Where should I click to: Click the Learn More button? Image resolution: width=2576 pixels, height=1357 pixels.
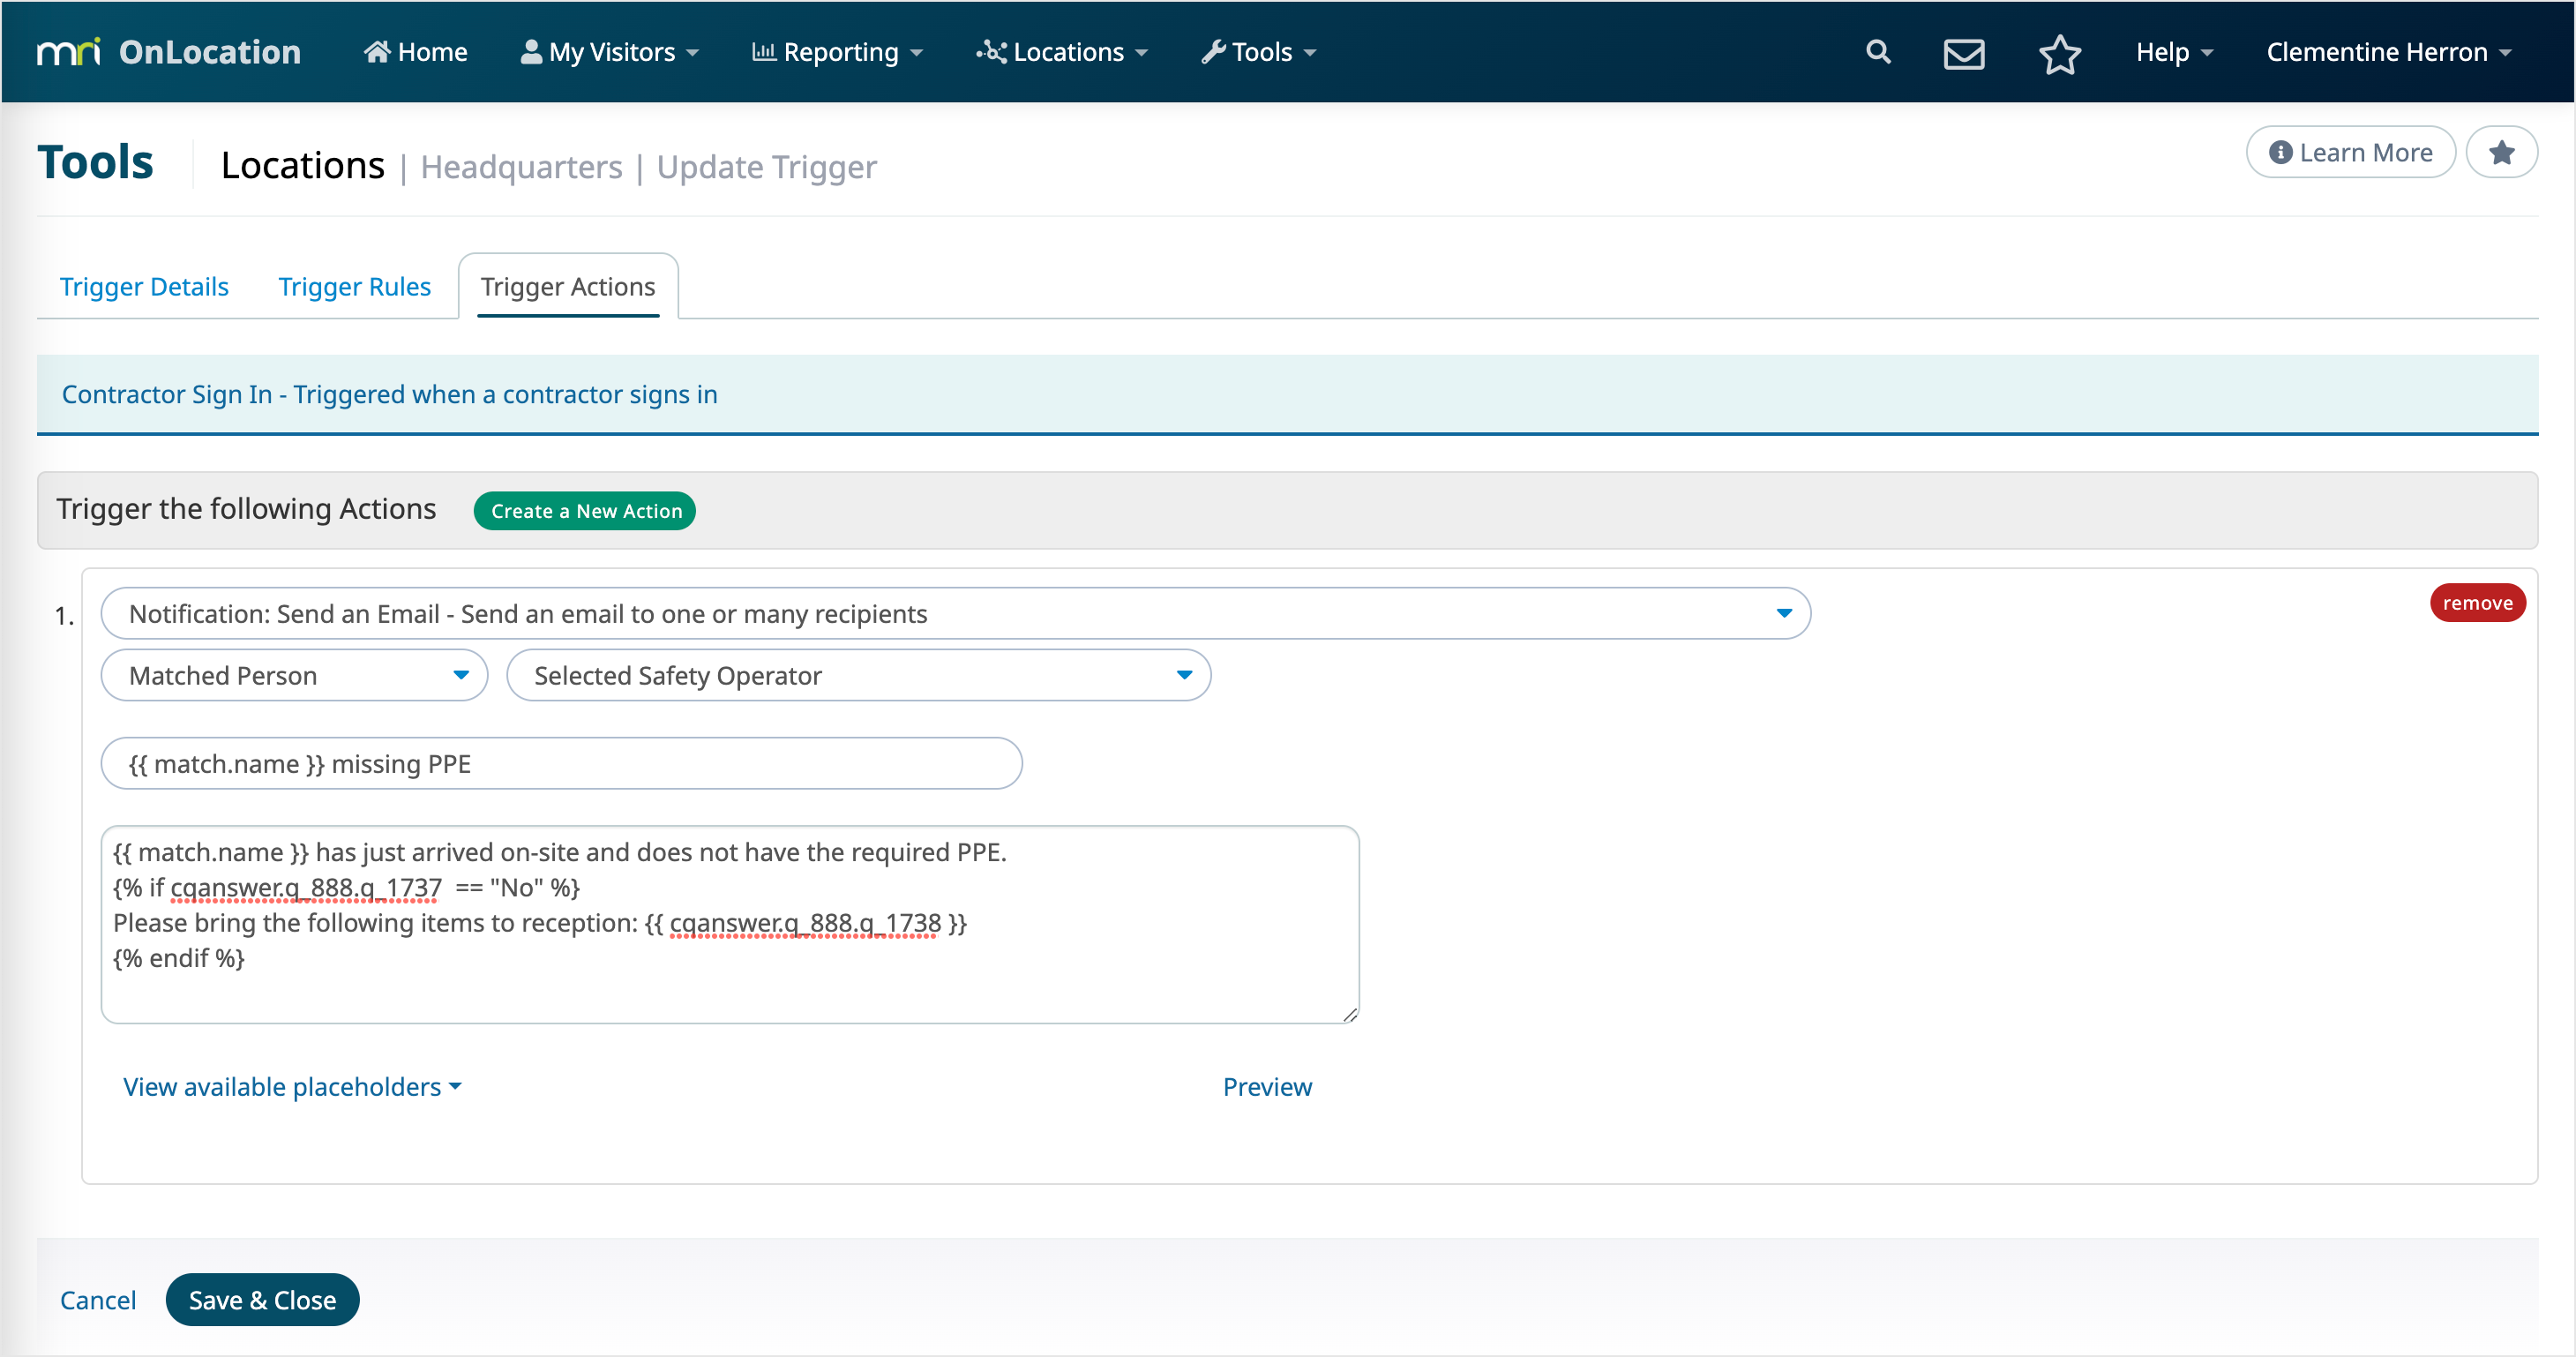2350,152
